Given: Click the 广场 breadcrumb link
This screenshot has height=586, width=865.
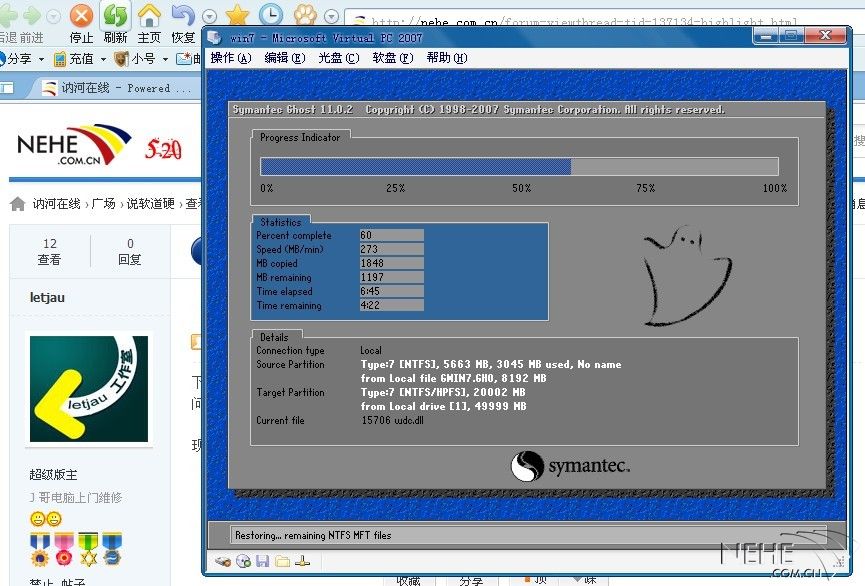Looking at the screenshot, I should tap(103, 204).
